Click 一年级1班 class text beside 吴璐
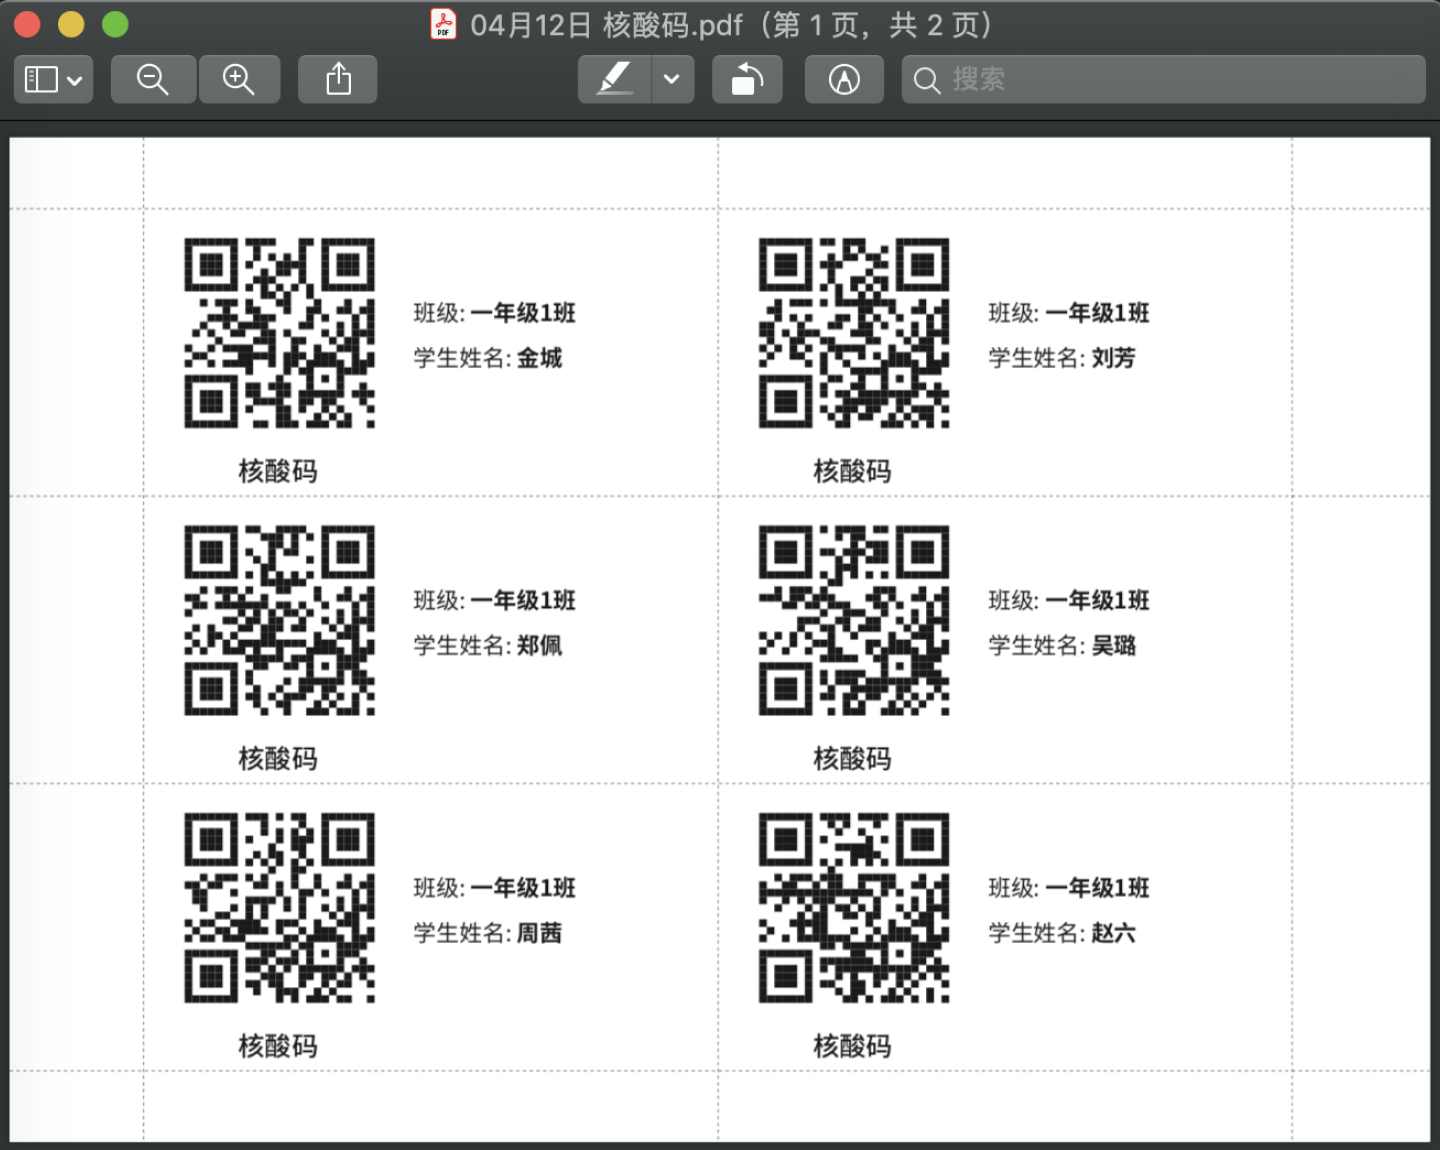The width and height of the screenshot is (1440, 1150). [1098, 600]
